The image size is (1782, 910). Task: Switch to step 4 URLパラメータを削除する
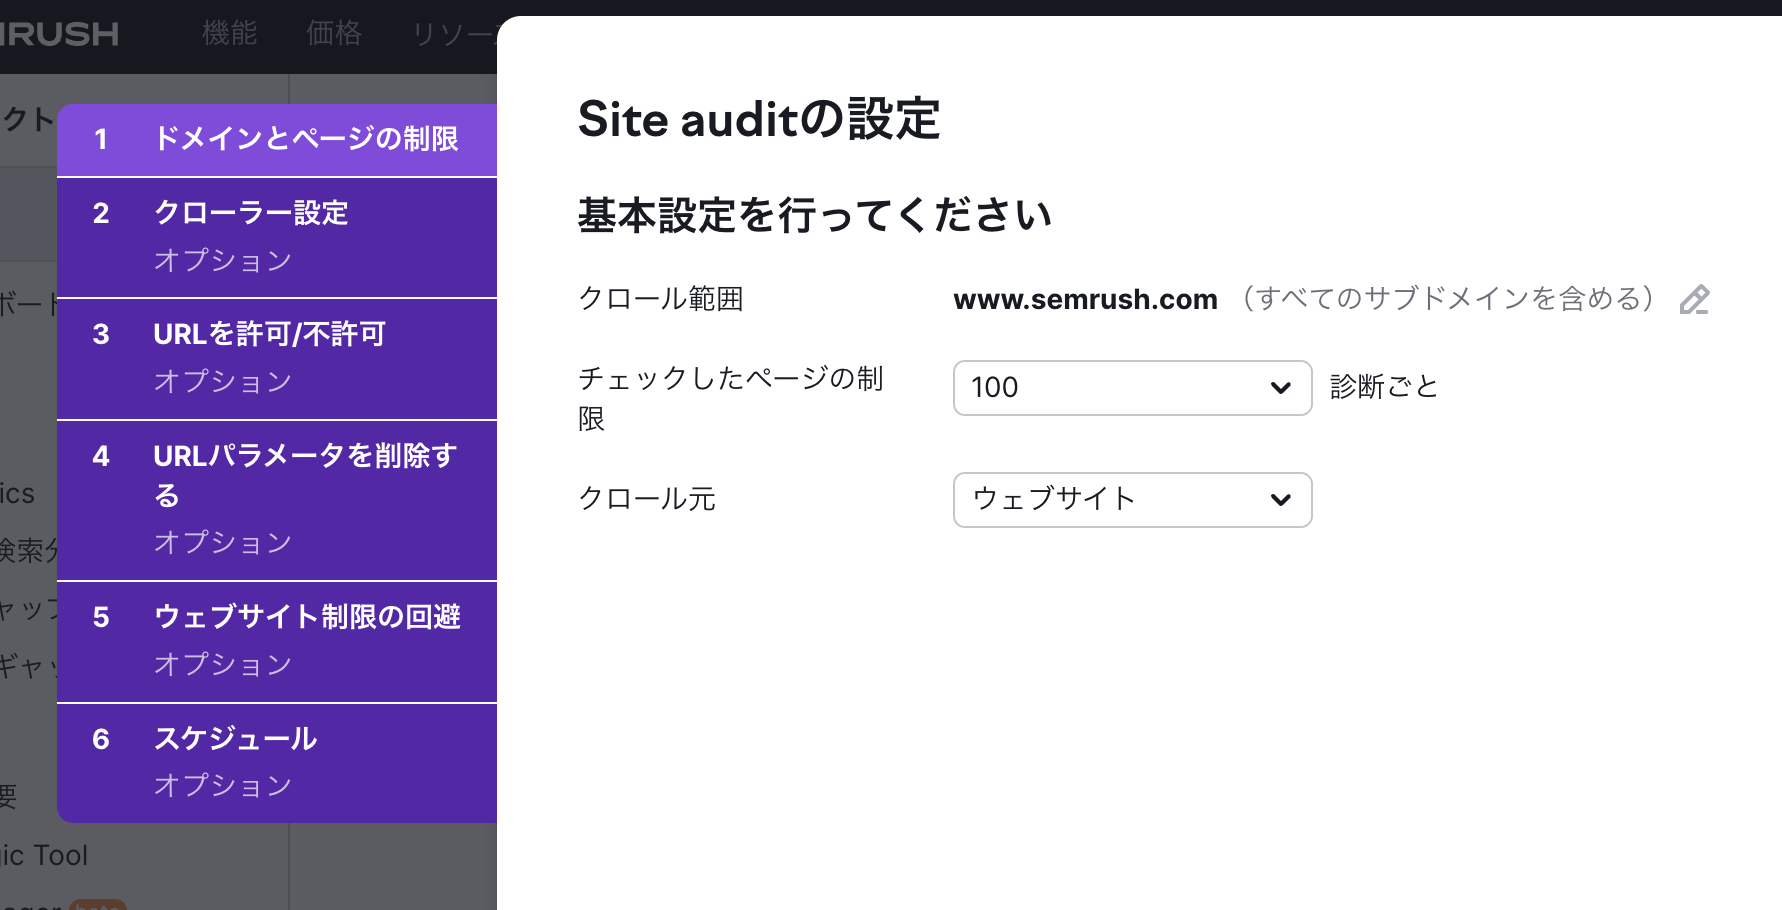point(277,500)
